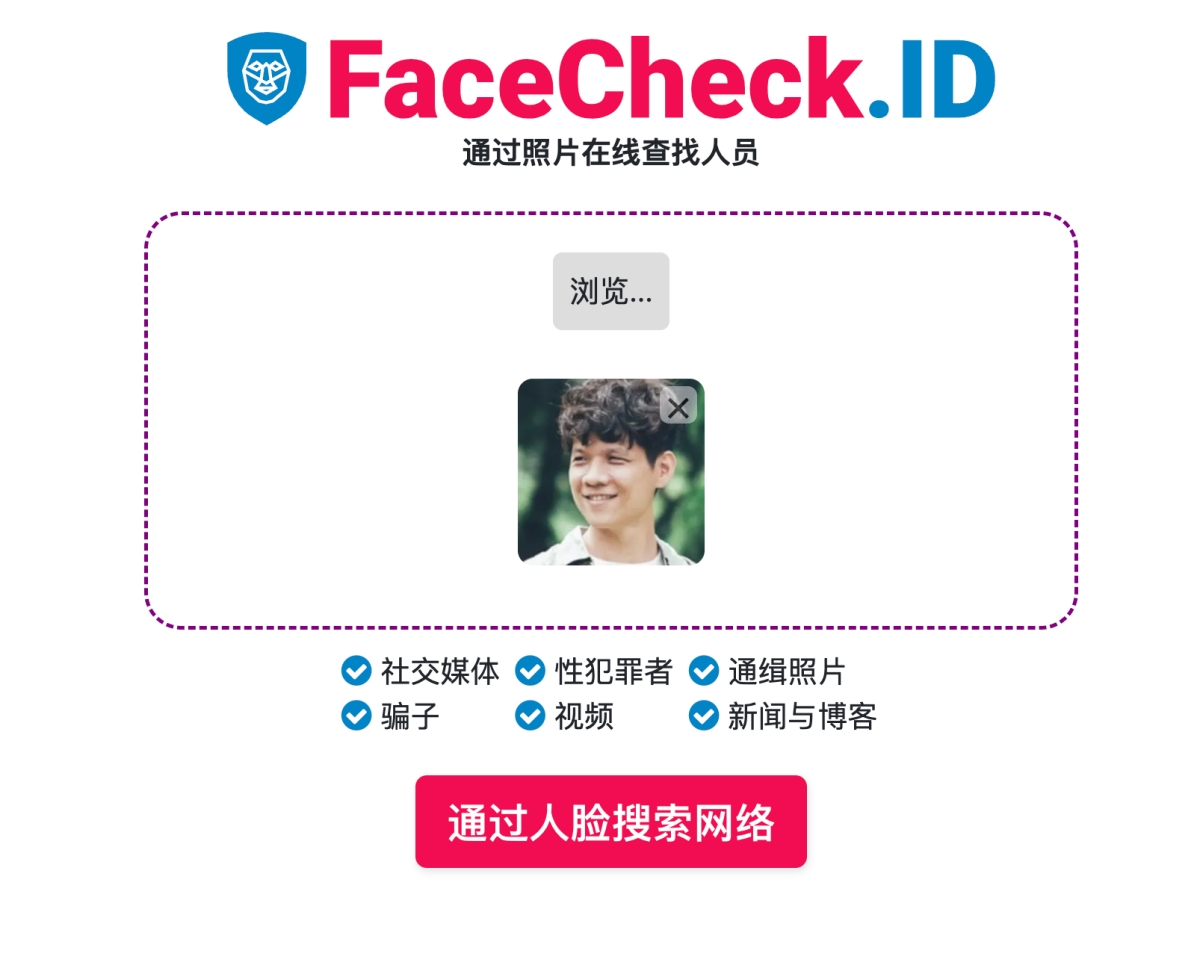Screen dimensions: 1200x971
Task: Remove the uploaded photo with the X icon
Action: click(x=679, y=406)
